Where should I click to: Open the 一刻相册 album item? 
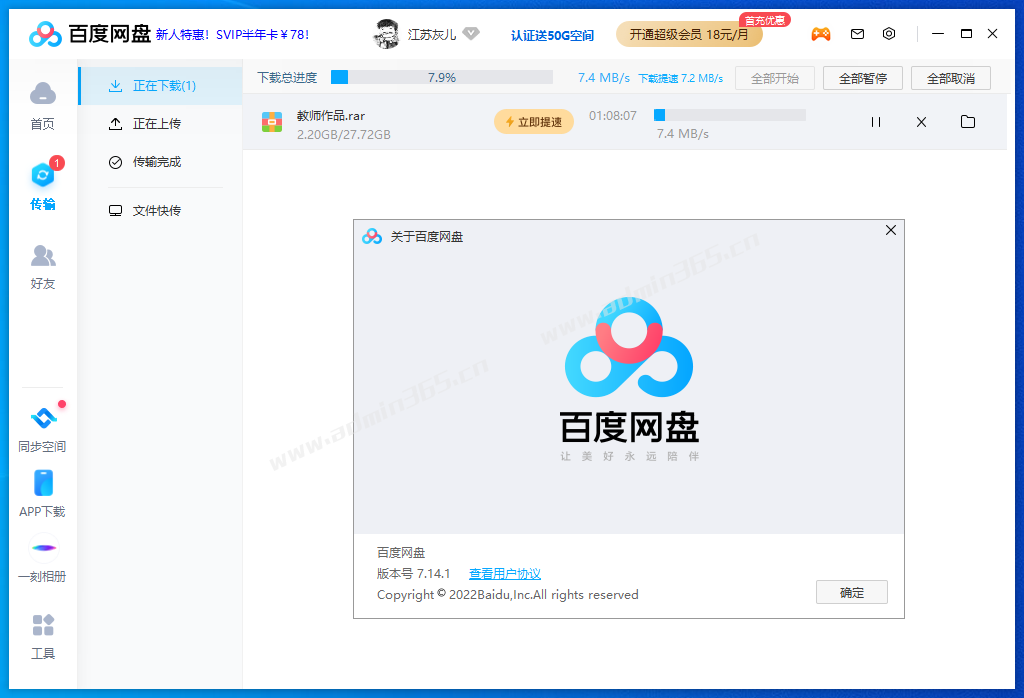pos(42,559)
